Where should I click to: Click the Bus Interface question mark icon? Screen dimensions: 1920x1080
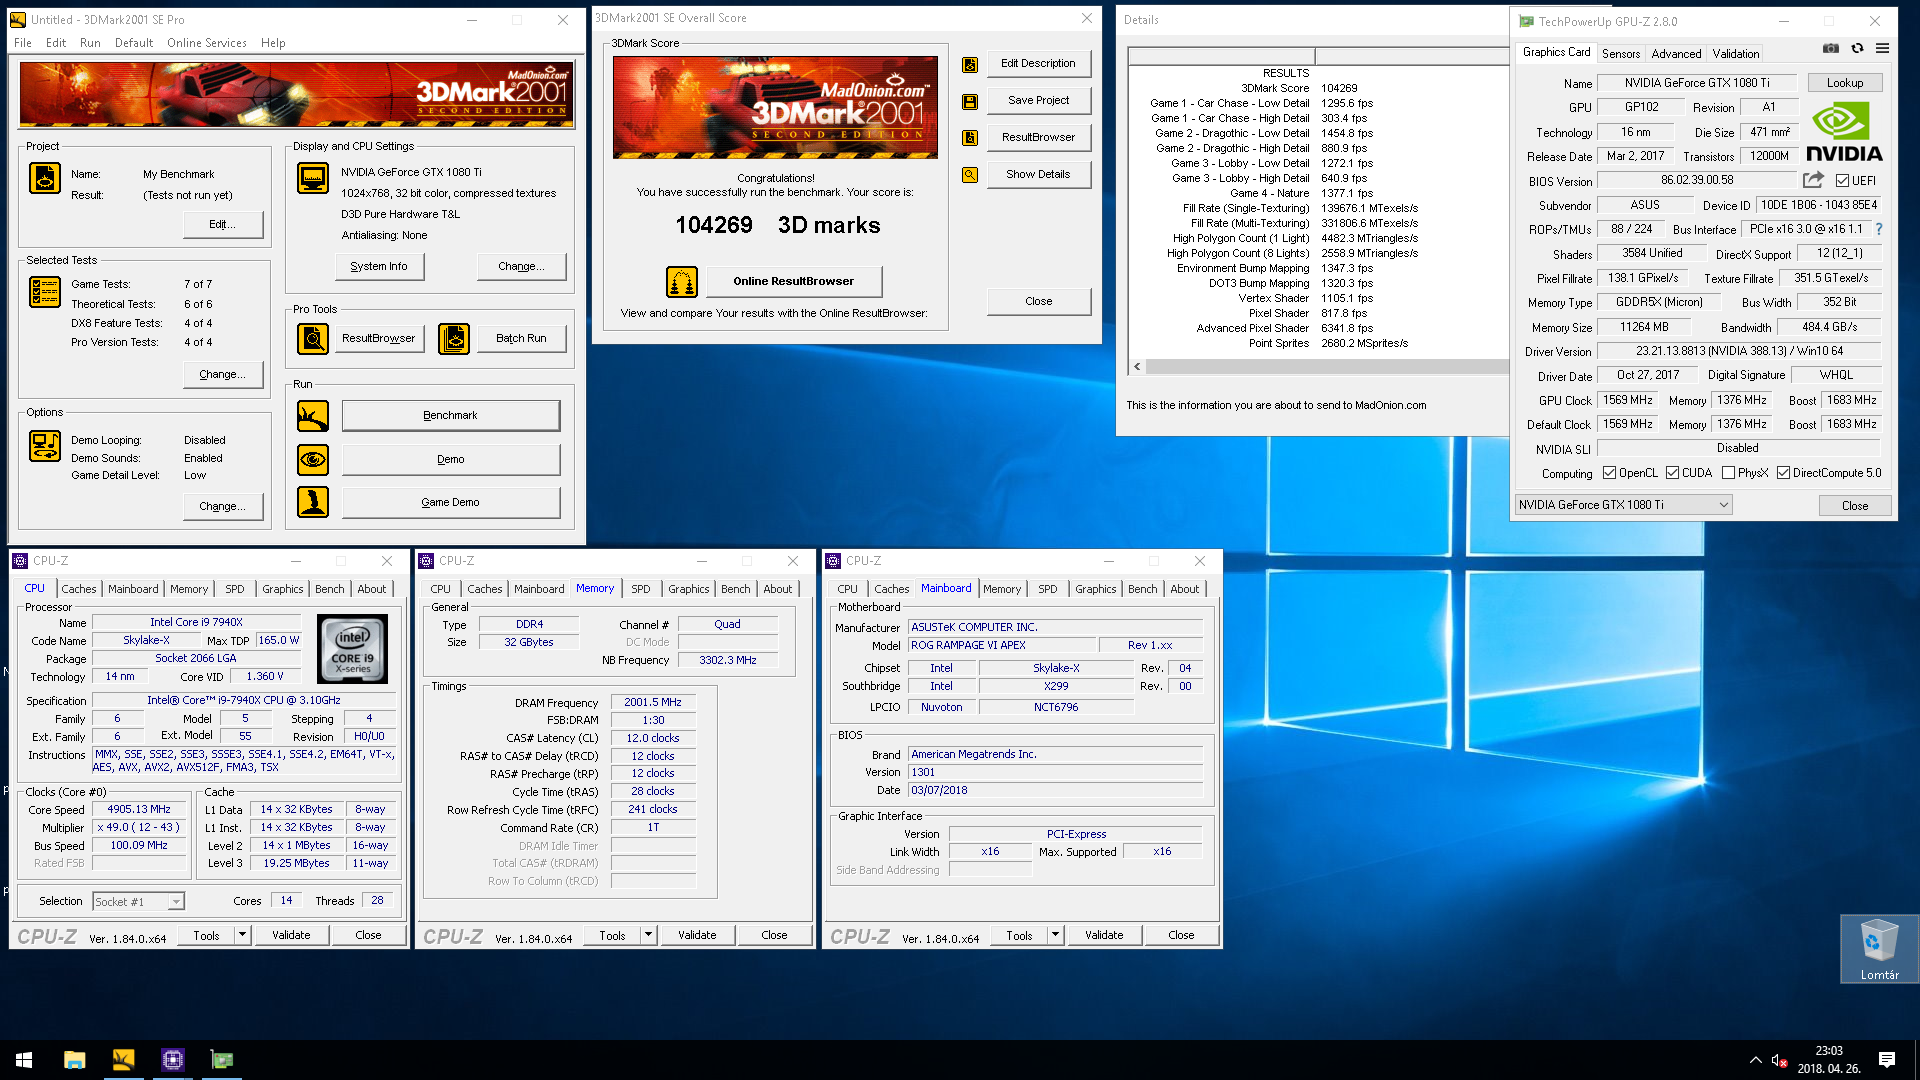[1878, 229]
